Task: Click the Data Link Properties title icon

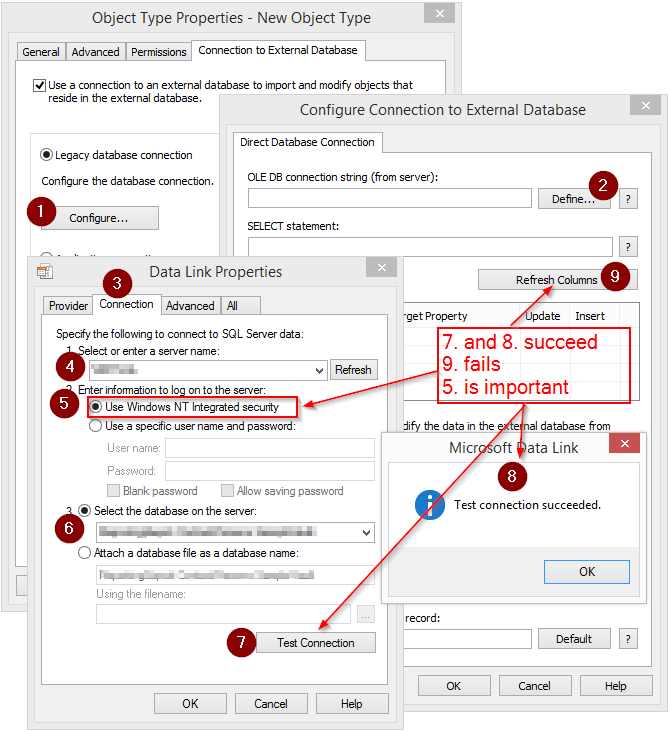Action: [x=45, y=272]
